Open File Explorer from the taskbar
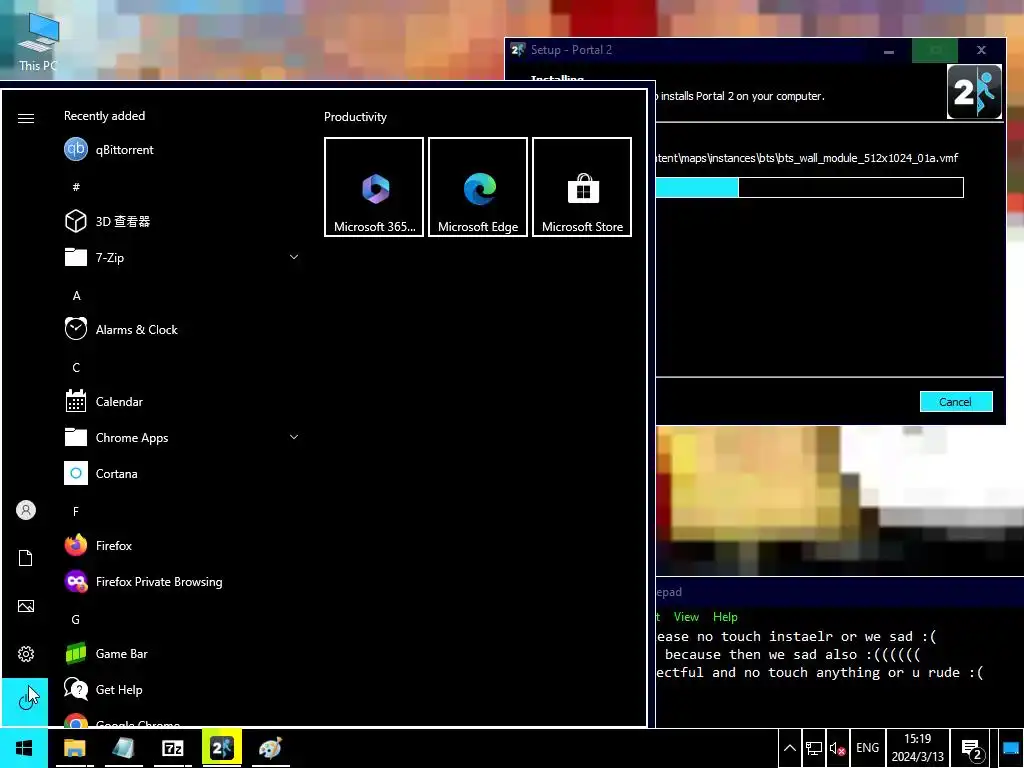1024x768 pixels. coord(74,748)
